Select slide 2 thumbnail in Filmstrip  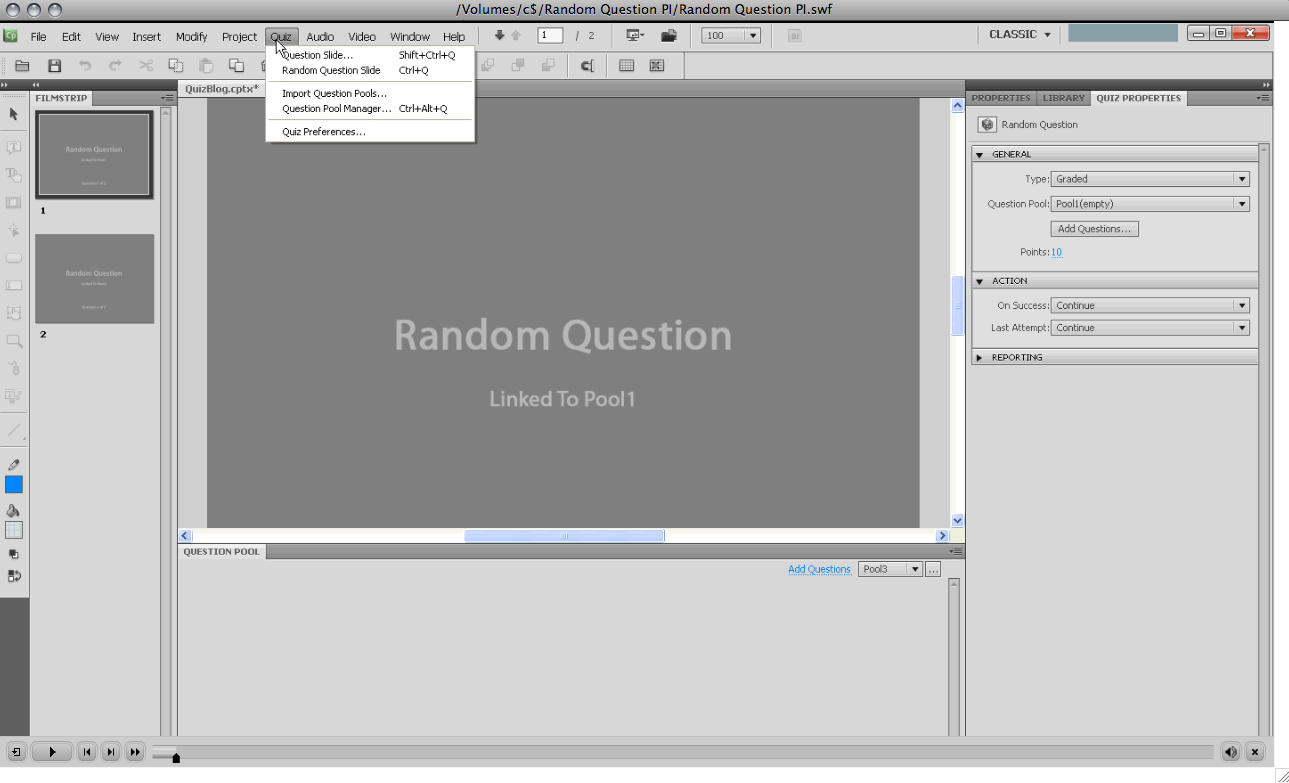click(94, 279)
